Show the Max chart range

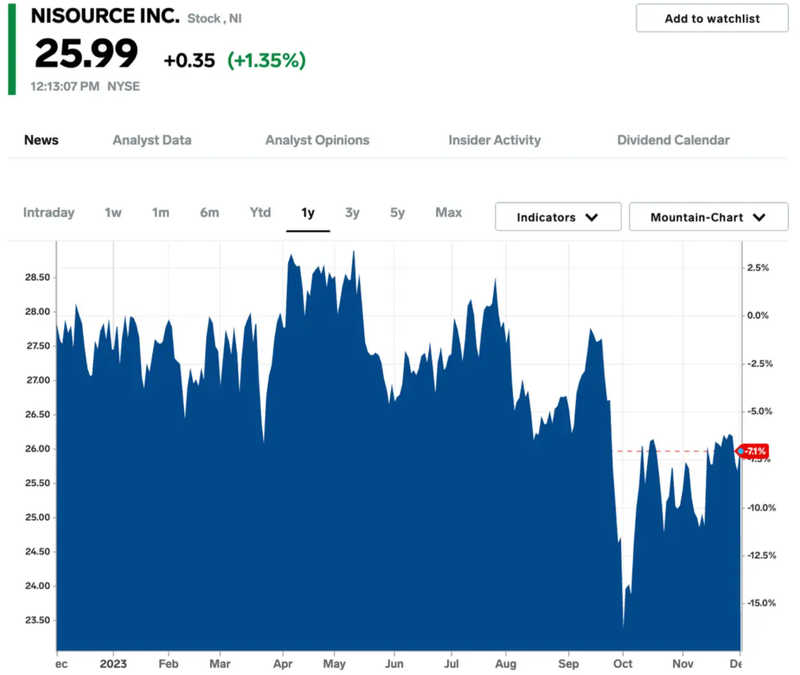(x=448, y=212)
